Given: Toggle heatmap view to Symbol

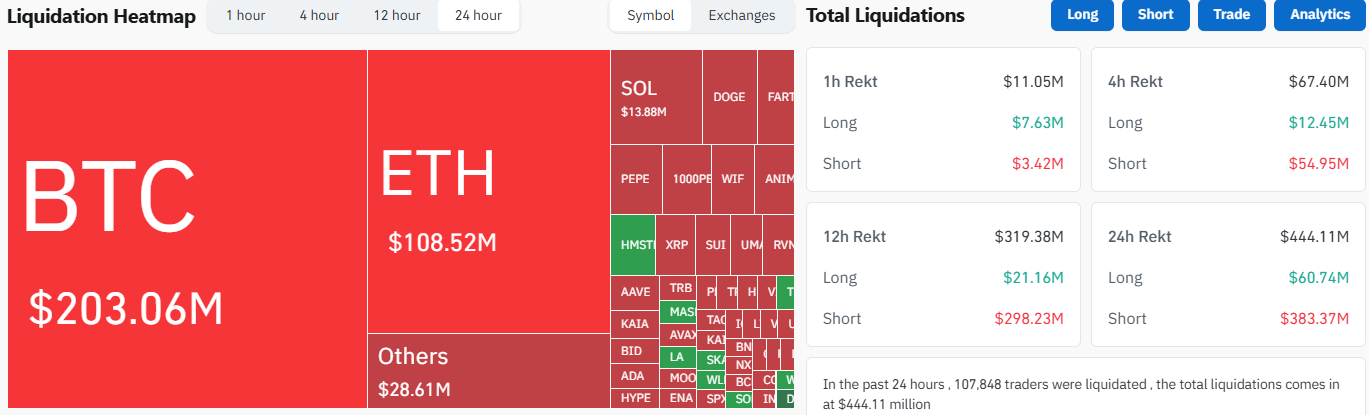Looking at the screenshot, I should (x=651, y=15).
